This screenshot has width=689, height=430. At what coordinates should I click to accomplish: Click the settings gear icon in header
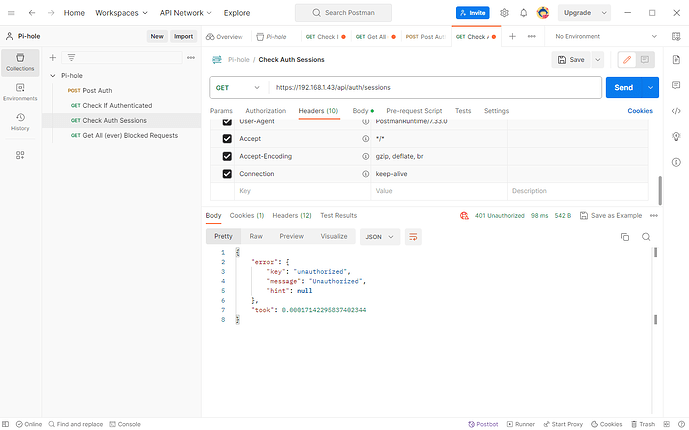[504, 13]
